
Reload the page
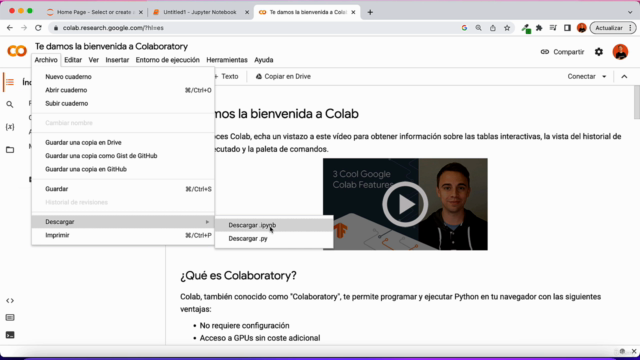point(38,28)
